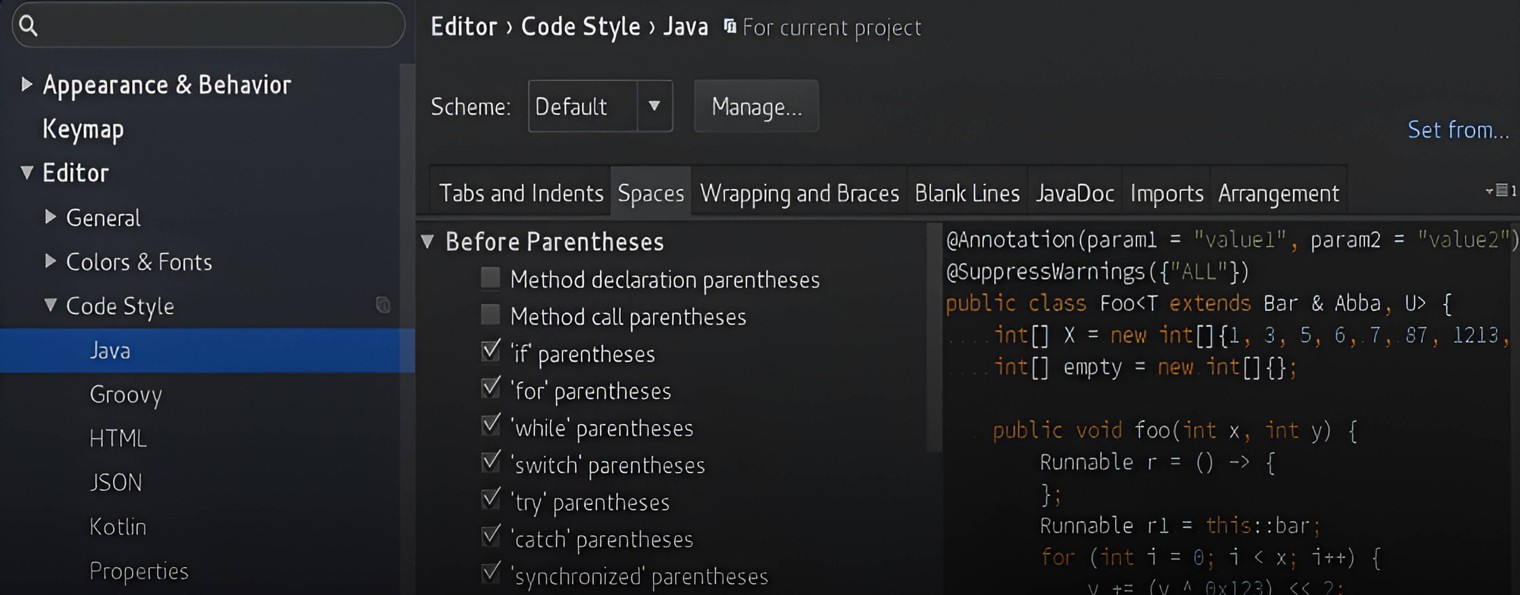Open the Scheme dropdown

point(654,106)
